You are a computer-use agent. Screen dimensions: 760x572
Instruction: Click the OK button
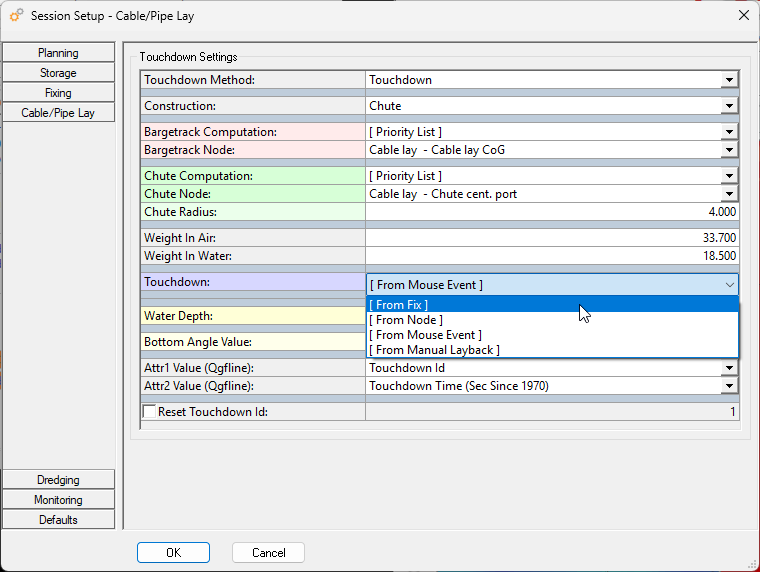pos(173,553)
